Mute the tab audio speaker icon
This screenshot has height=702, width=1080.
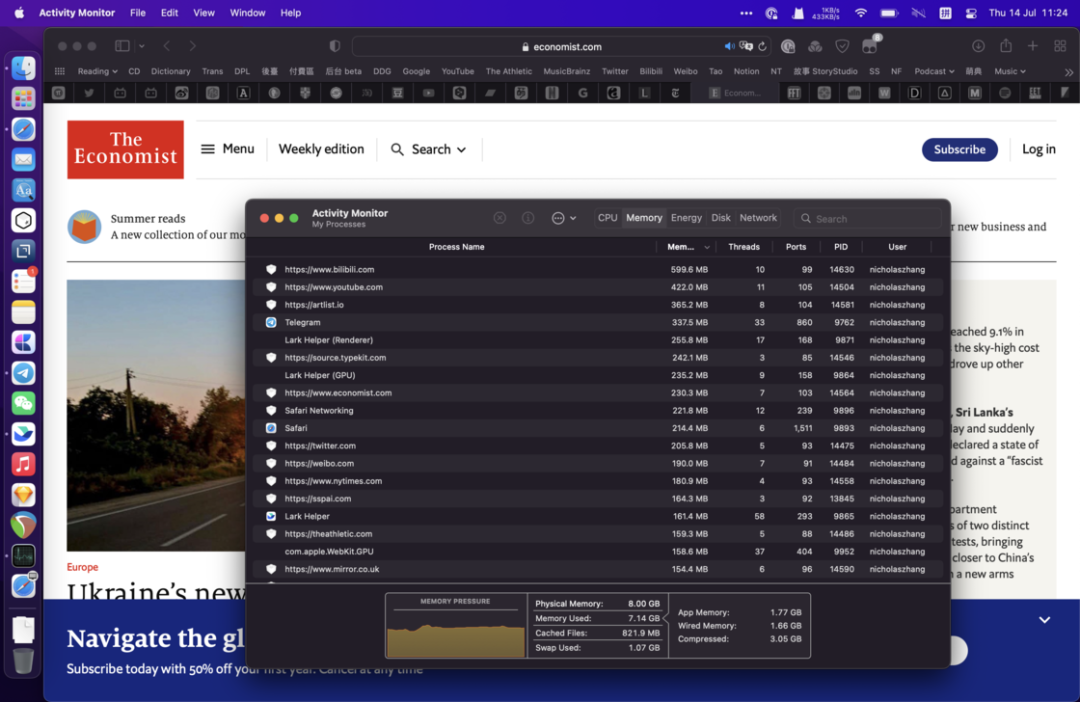click(729, 46)
